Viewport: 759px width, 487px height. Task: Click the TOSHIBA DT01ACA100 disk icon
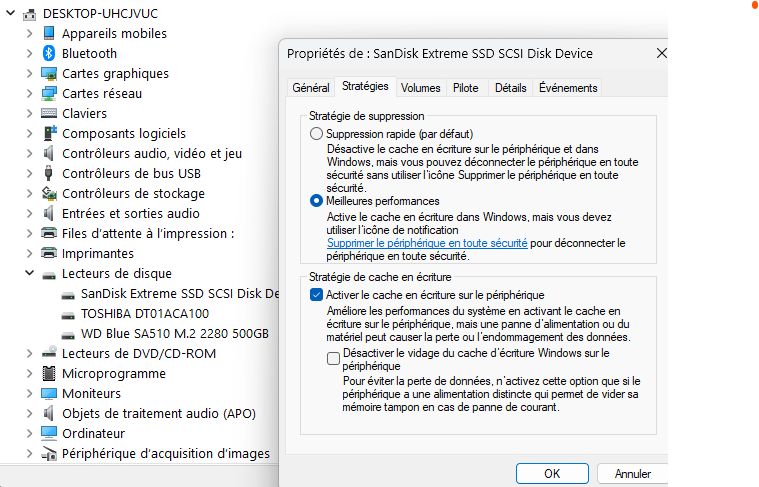coord(68,315)
